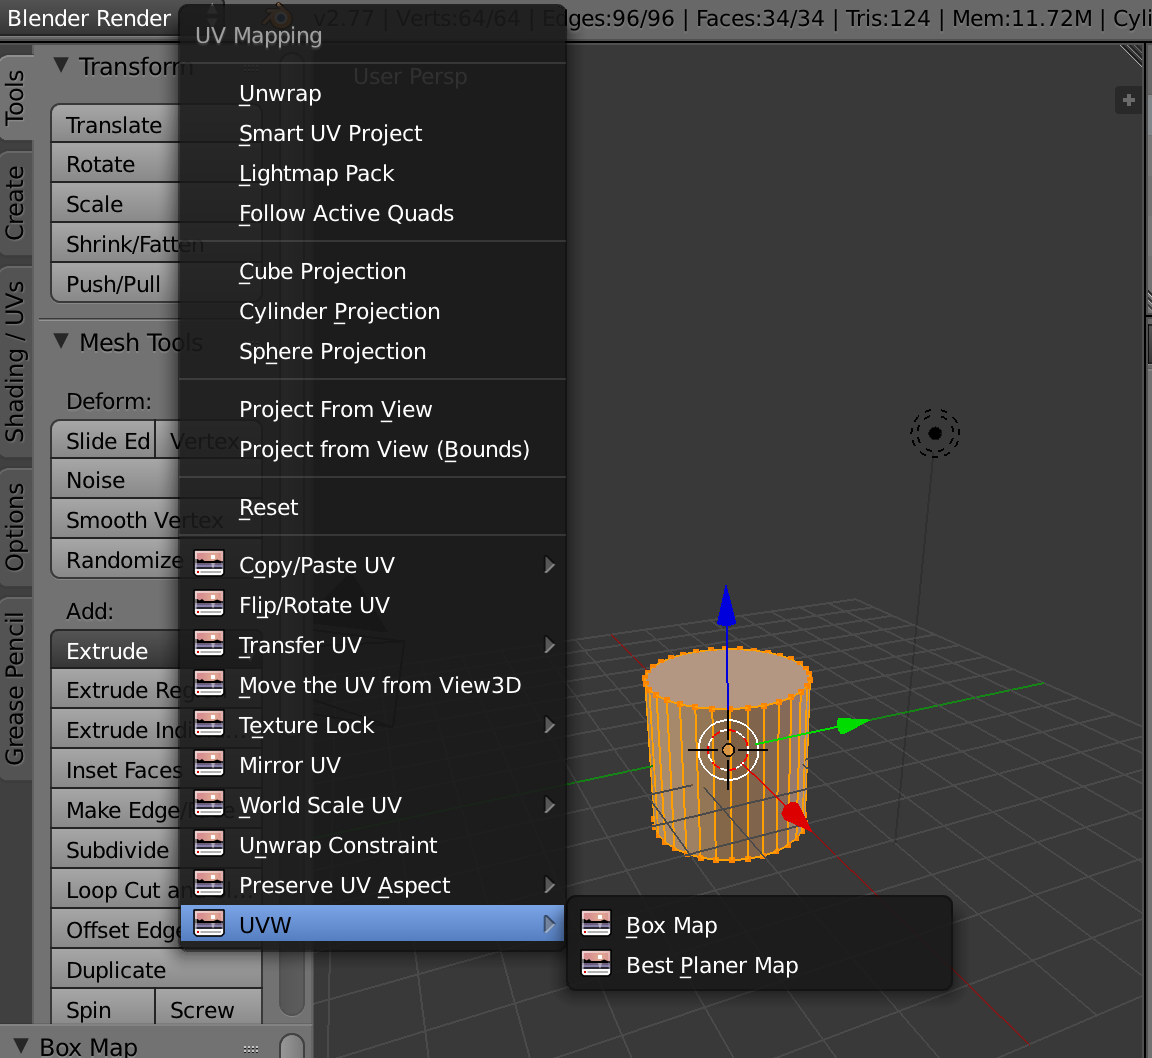Open the Tools sidebar tab
Screen dimensions: 1152x1058
point(15,97)
